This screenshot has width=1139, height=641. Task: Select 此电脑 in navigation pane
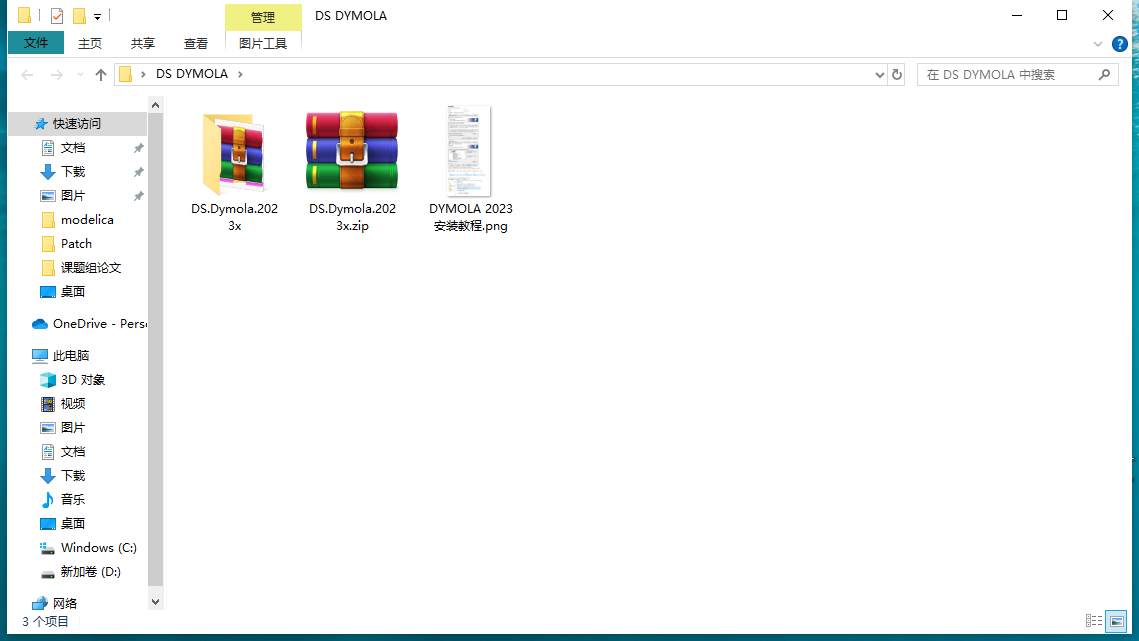tap(70, 355)
